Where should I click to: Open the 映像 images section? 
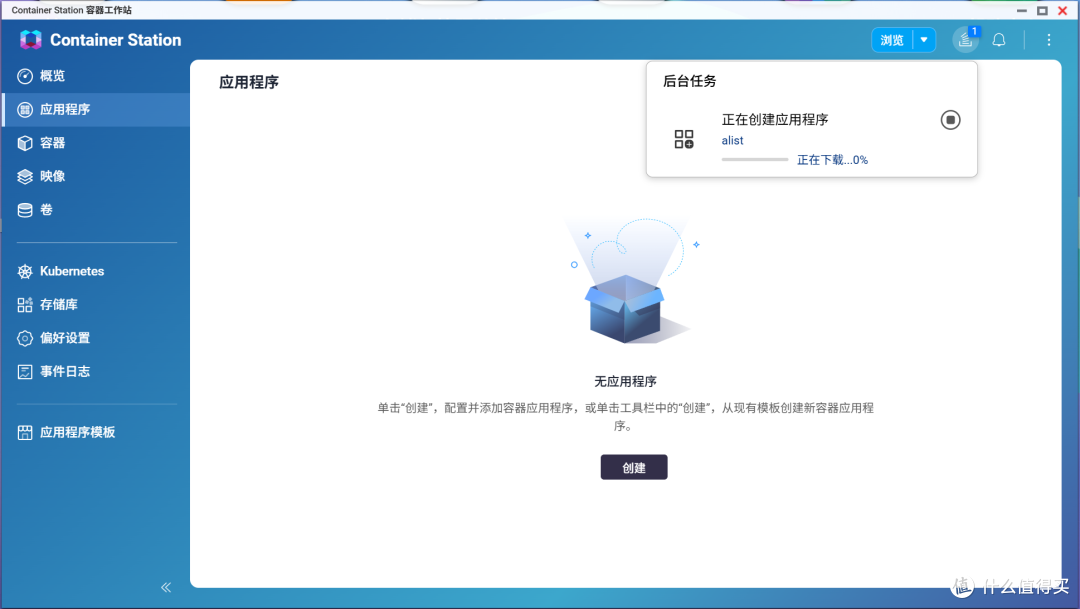(96, 176)
